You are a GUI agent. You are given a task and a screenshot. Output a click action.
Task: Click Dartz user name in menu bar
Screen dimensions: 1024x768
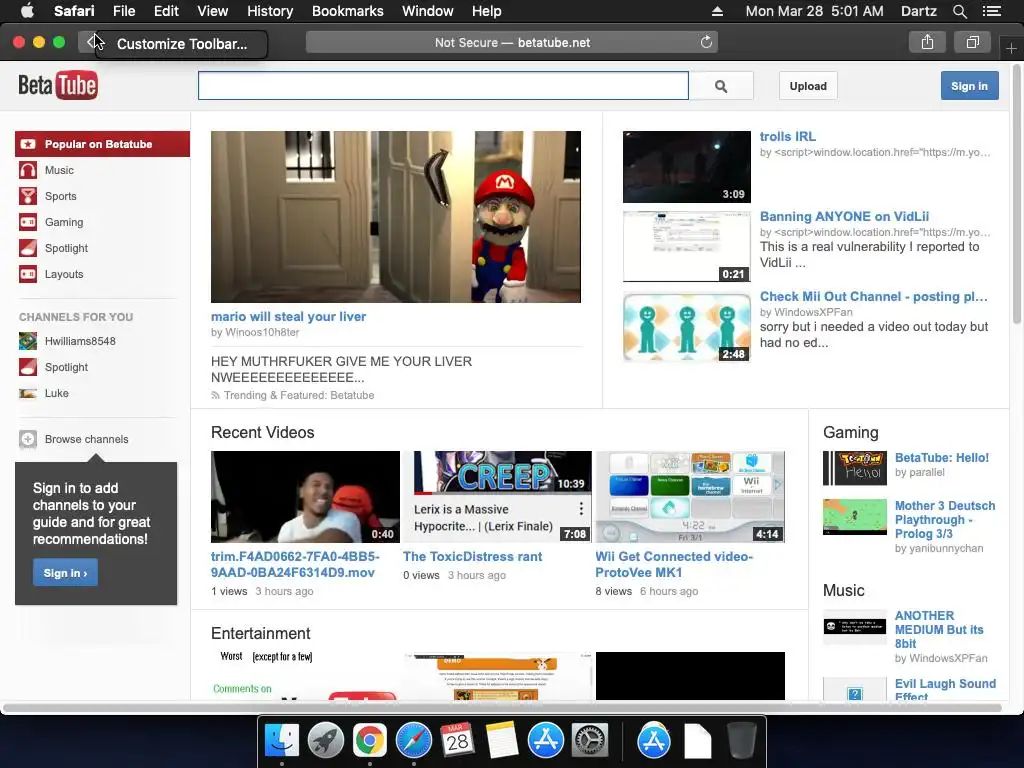[918, 11]
